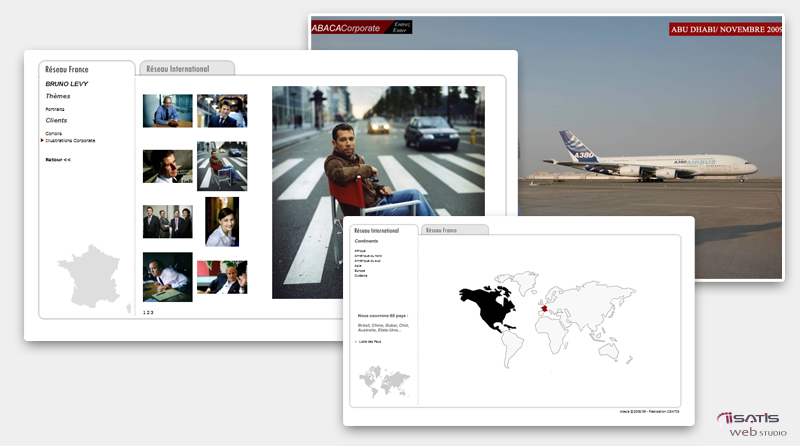Click the Retour << back link

(58, 160)
